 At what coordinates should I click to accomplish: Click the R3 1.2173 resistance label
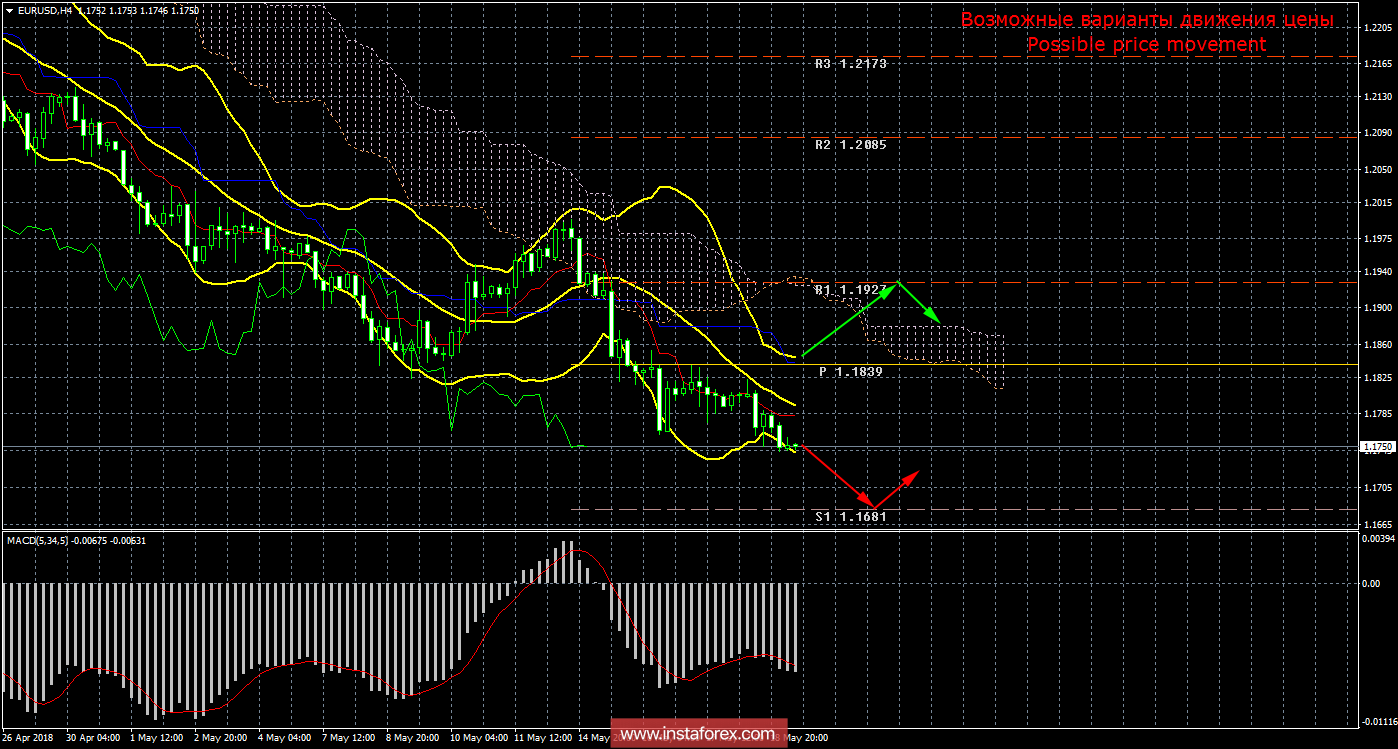pos(851,63)
